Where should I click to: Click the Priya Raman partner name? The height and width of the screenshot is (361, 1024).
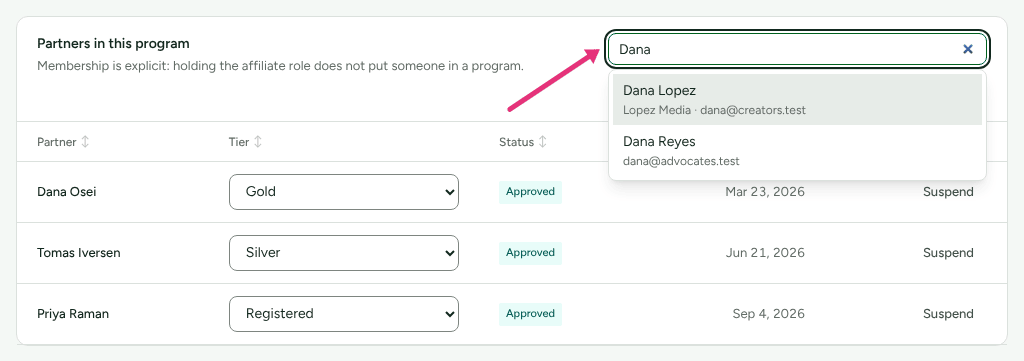pyautogui.click(x=72, y=314)
